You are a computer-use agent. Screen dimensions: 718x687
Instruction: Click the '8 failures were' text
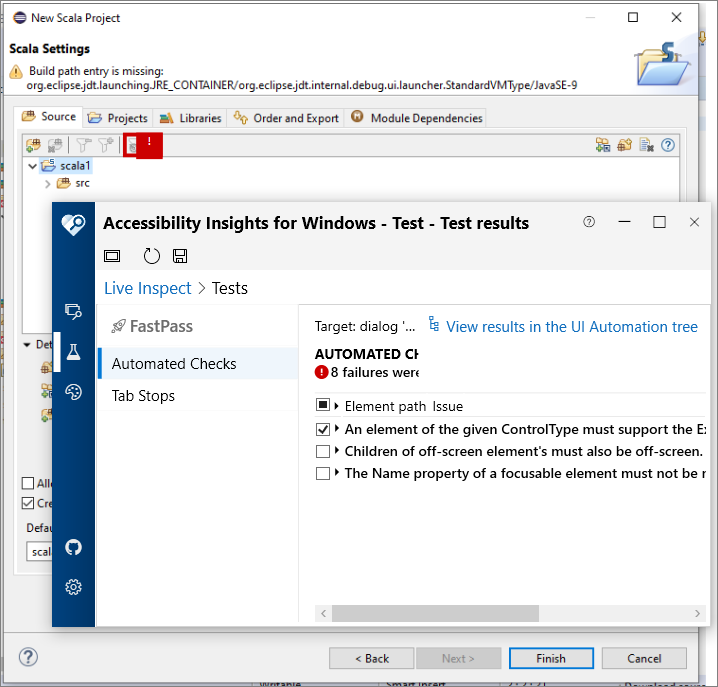click(x=375, y=372)
